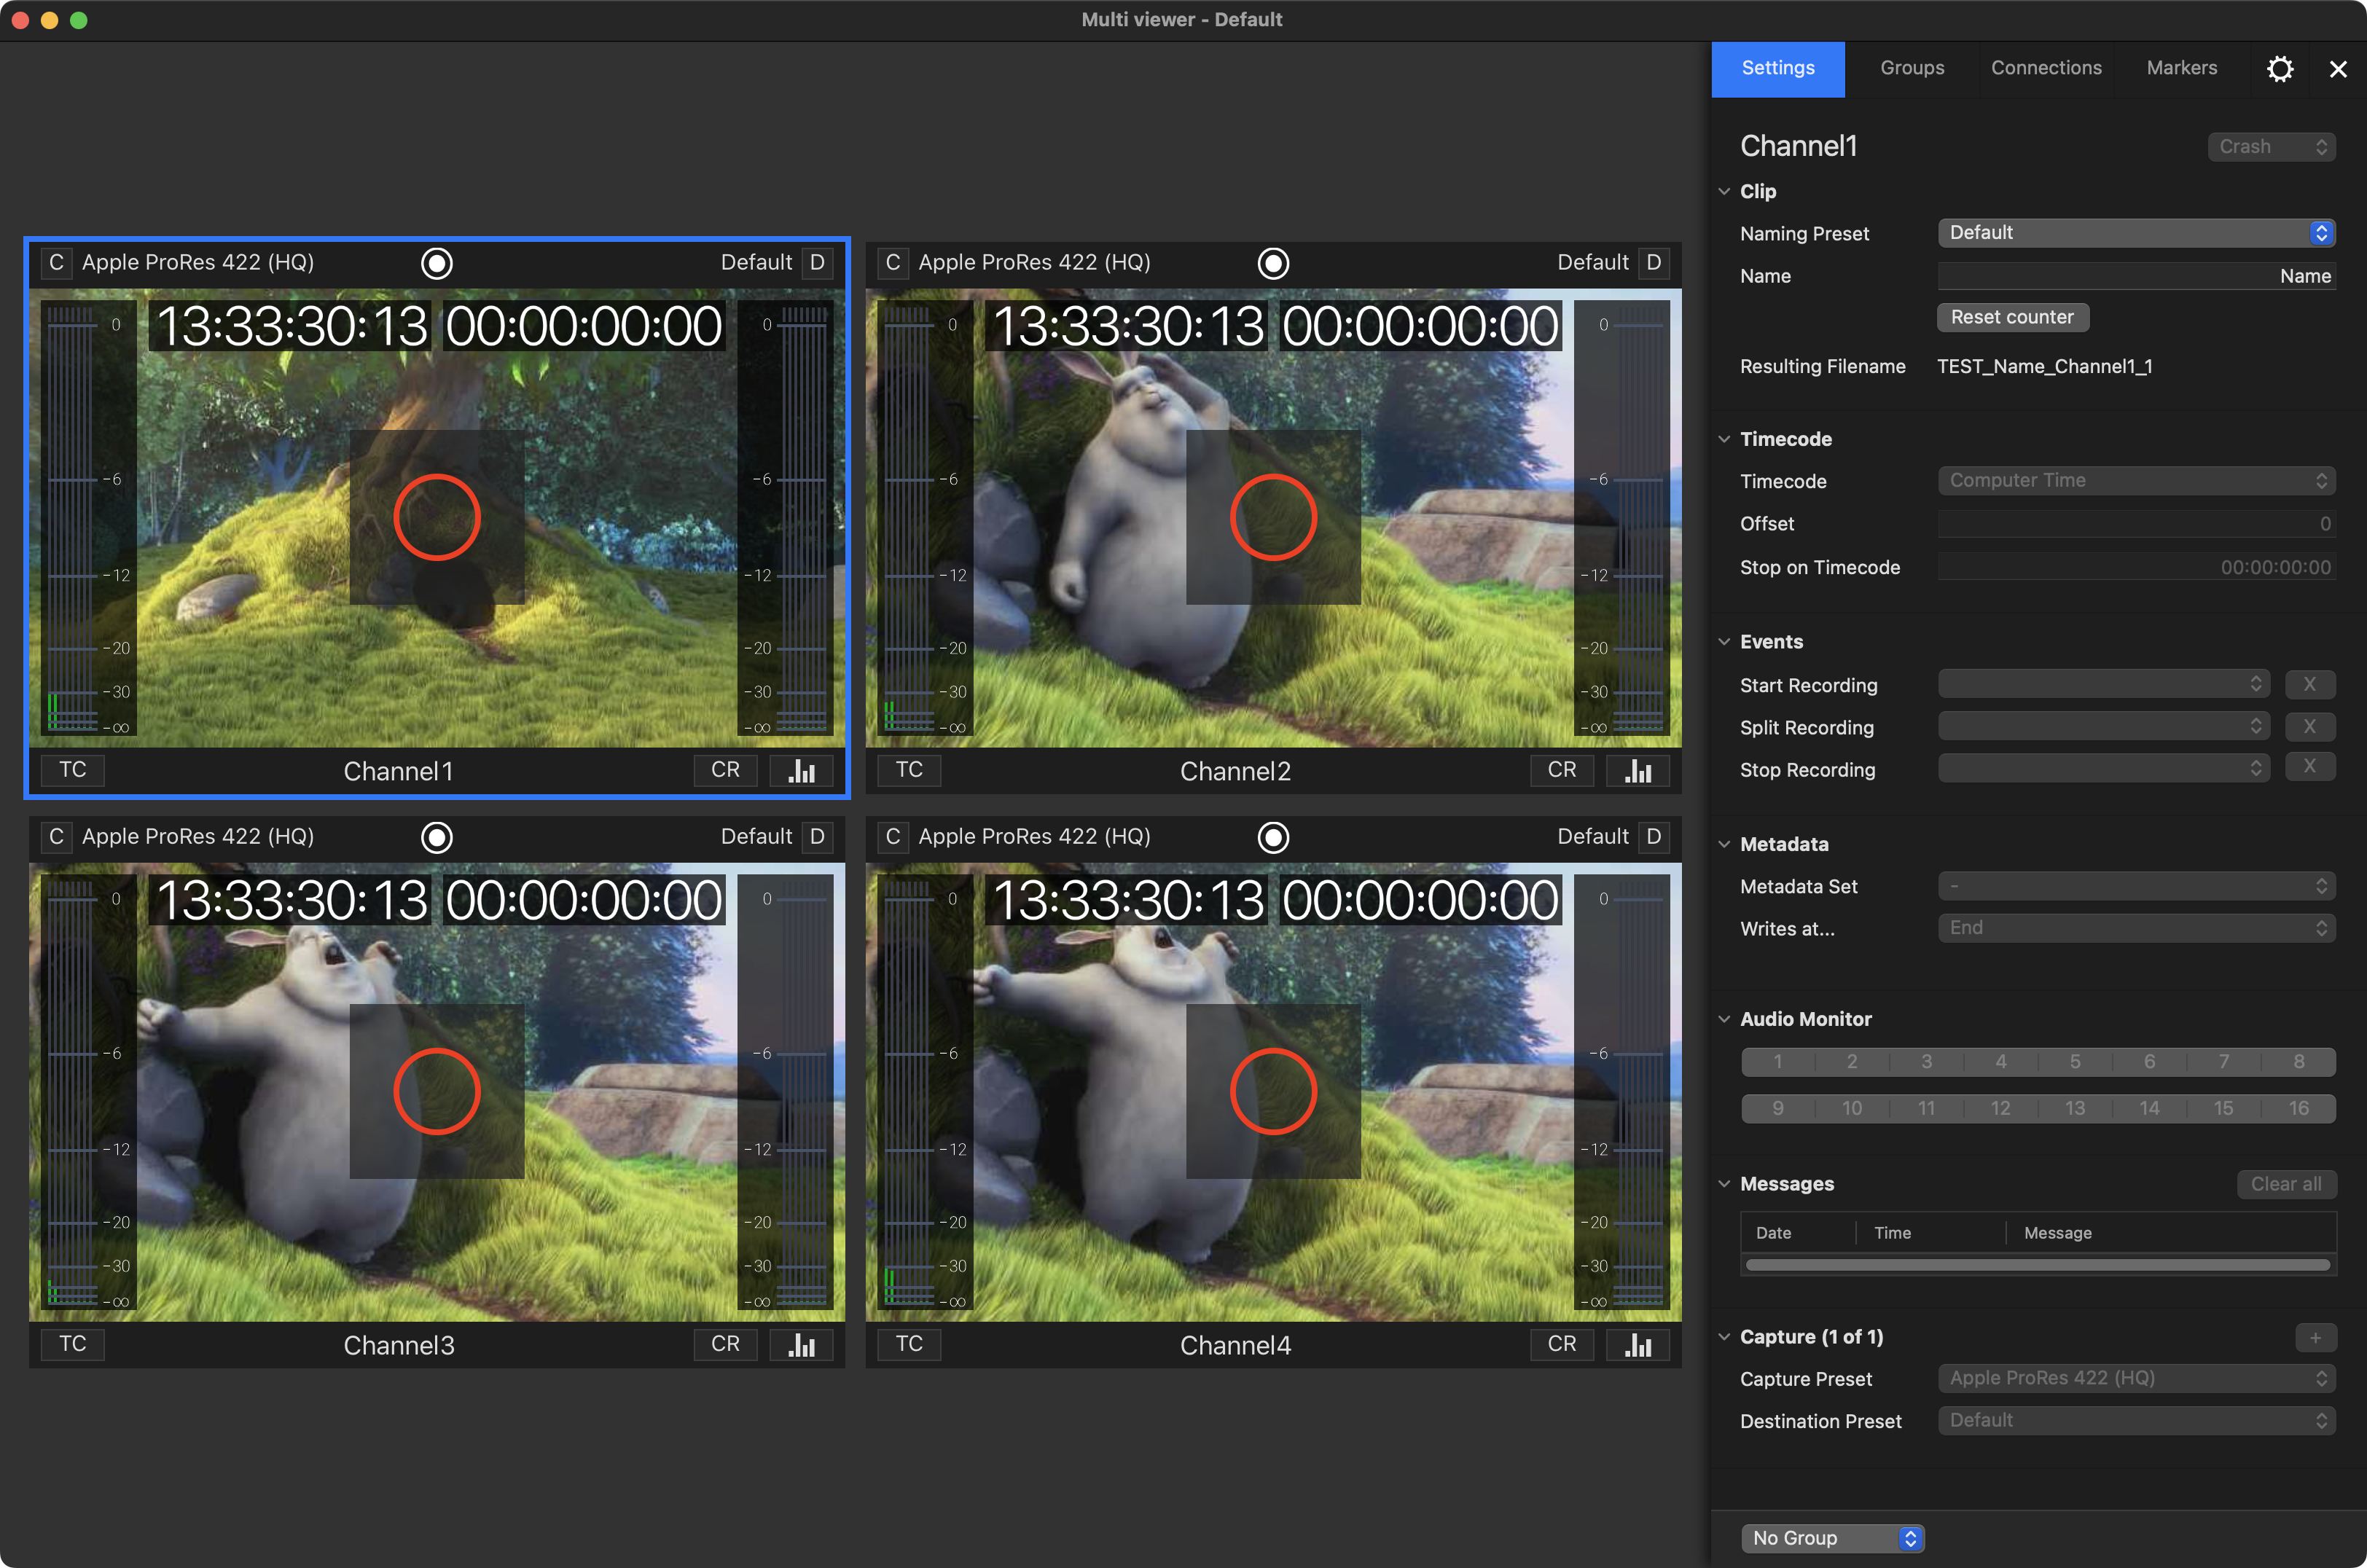The image size is (2367, 1568).
Task: Toggle CR button on Channel3
Action: point(725,1344)
